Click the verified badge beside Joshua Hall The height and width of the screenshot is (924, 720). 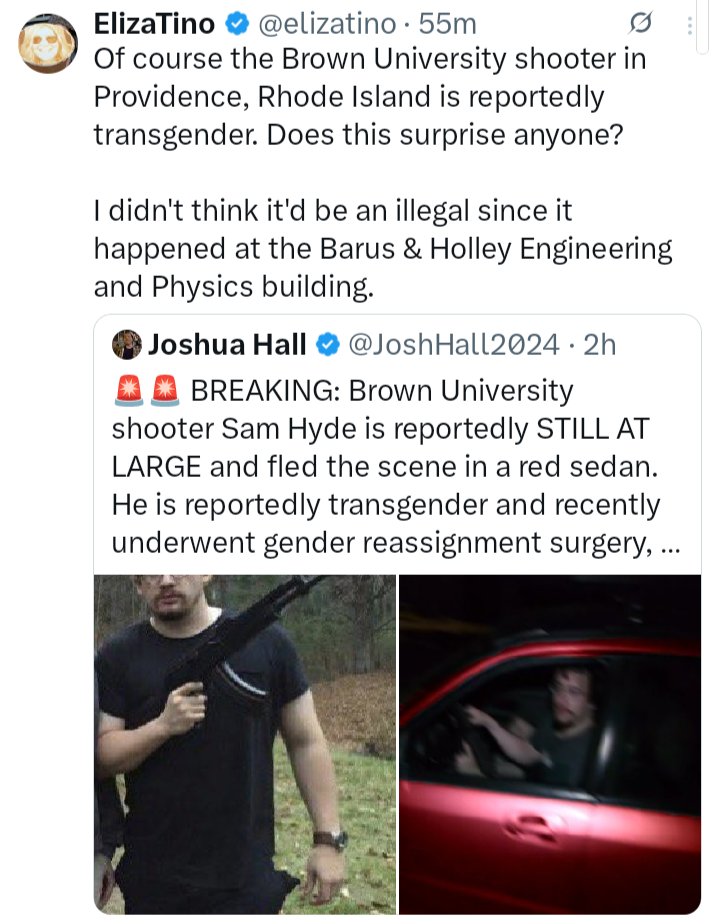(x=328, y=345)
